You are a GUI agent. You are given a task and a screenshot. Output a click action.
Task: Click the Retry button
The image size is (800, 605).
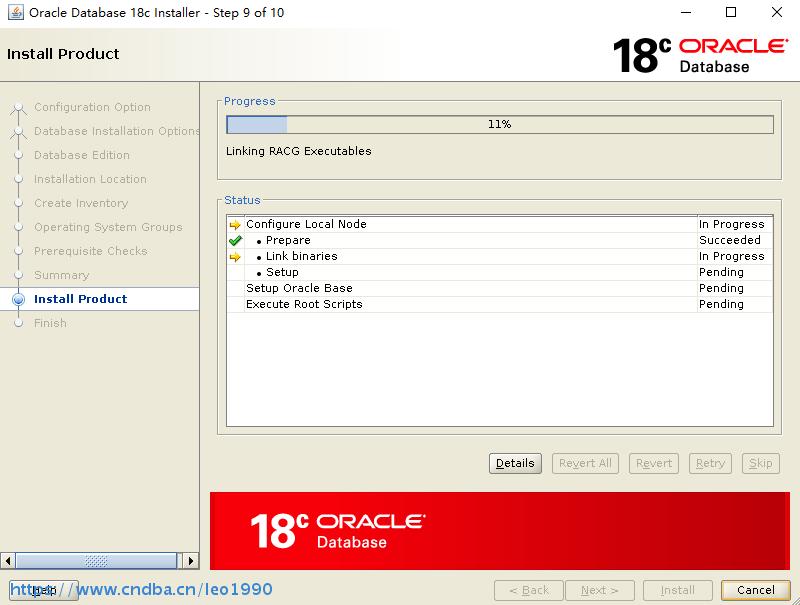[710, 463]
